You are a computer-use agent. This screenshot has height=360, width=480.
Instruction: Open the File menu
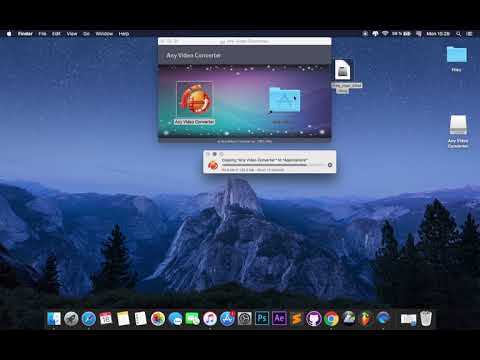coord(42,34)
